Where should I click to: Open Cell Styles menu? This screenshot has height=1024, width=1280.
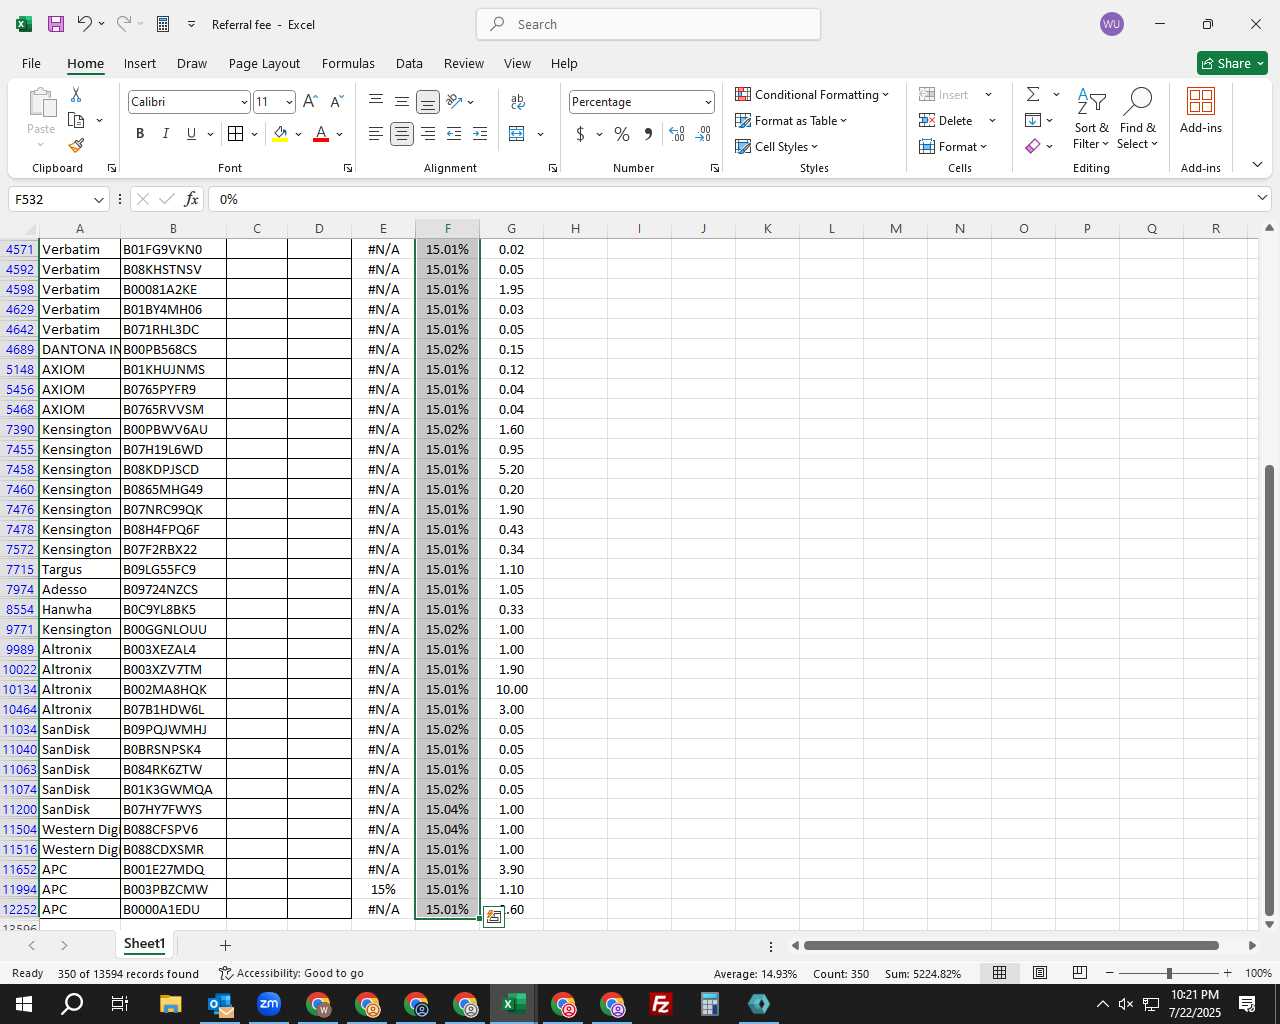tap(777, 146)
